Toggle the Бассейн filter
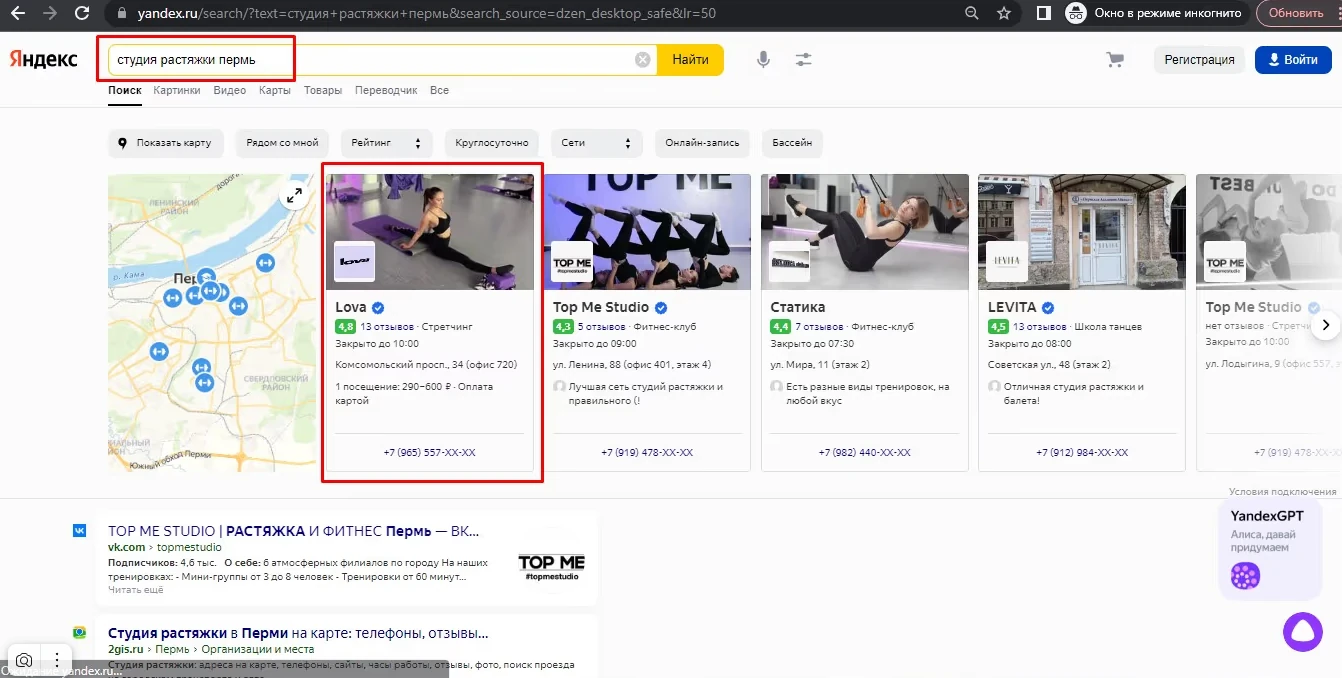 pyautogui.click(x=792, y=143)
